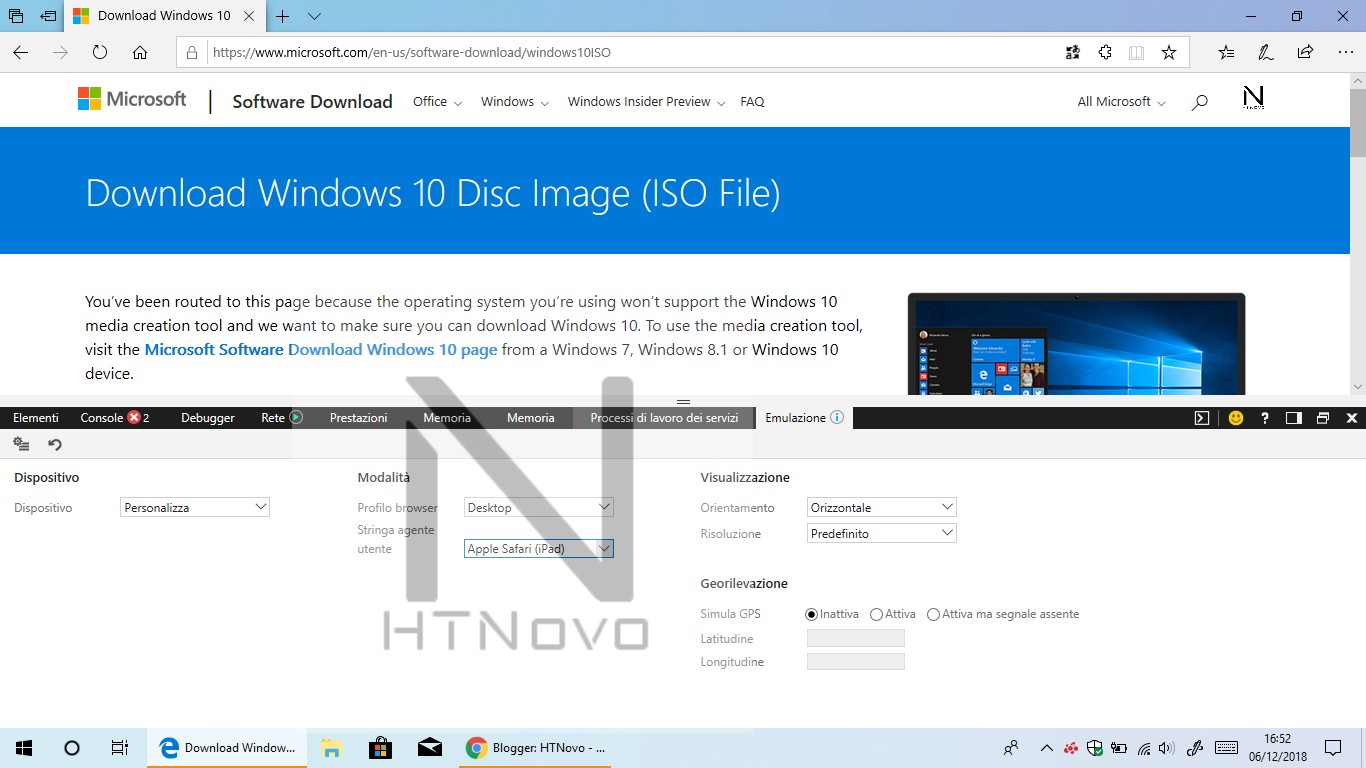Expand the All Microsoft menu
The image size is (1366, 768).
pos(1121,101)
